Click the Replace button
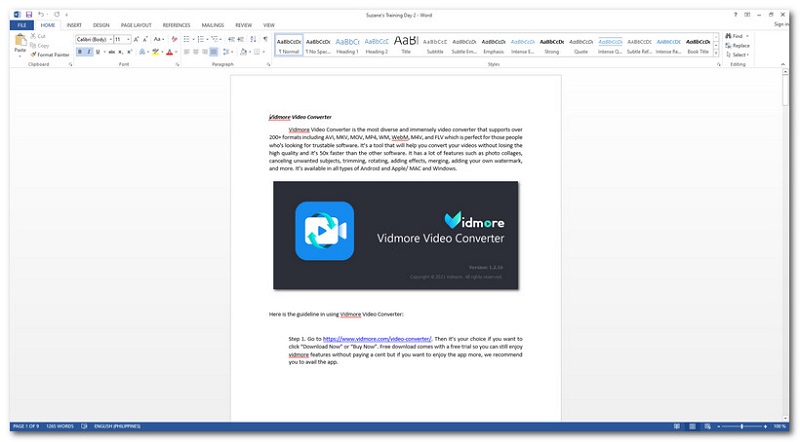 (x=738, y=45)
